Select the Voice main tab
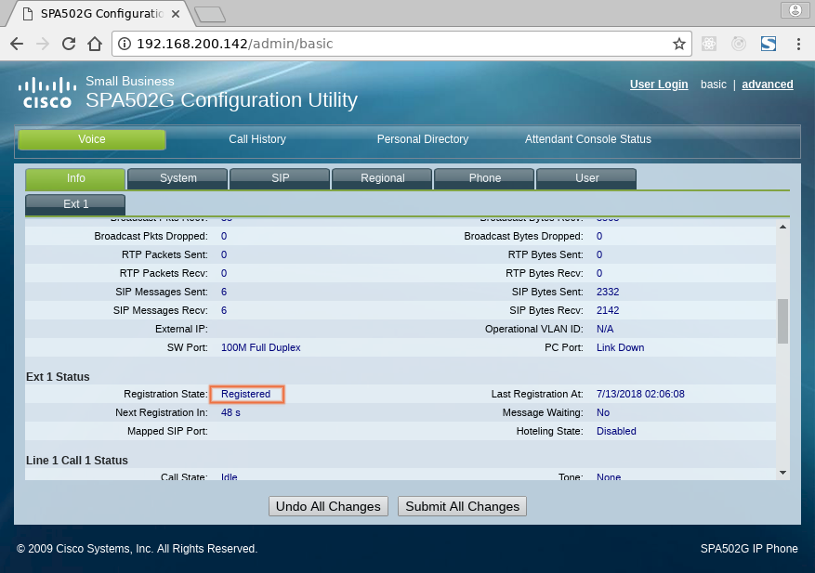Screen dimensions: 815x573 tap(92, 139)
